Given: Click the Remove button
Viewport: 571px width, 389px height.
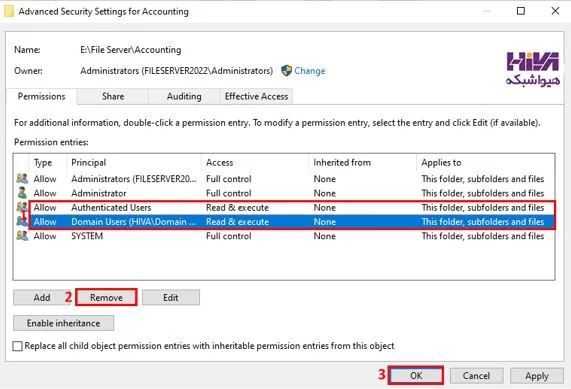Looking at the screenshot, I should click(x=106, y=298).
